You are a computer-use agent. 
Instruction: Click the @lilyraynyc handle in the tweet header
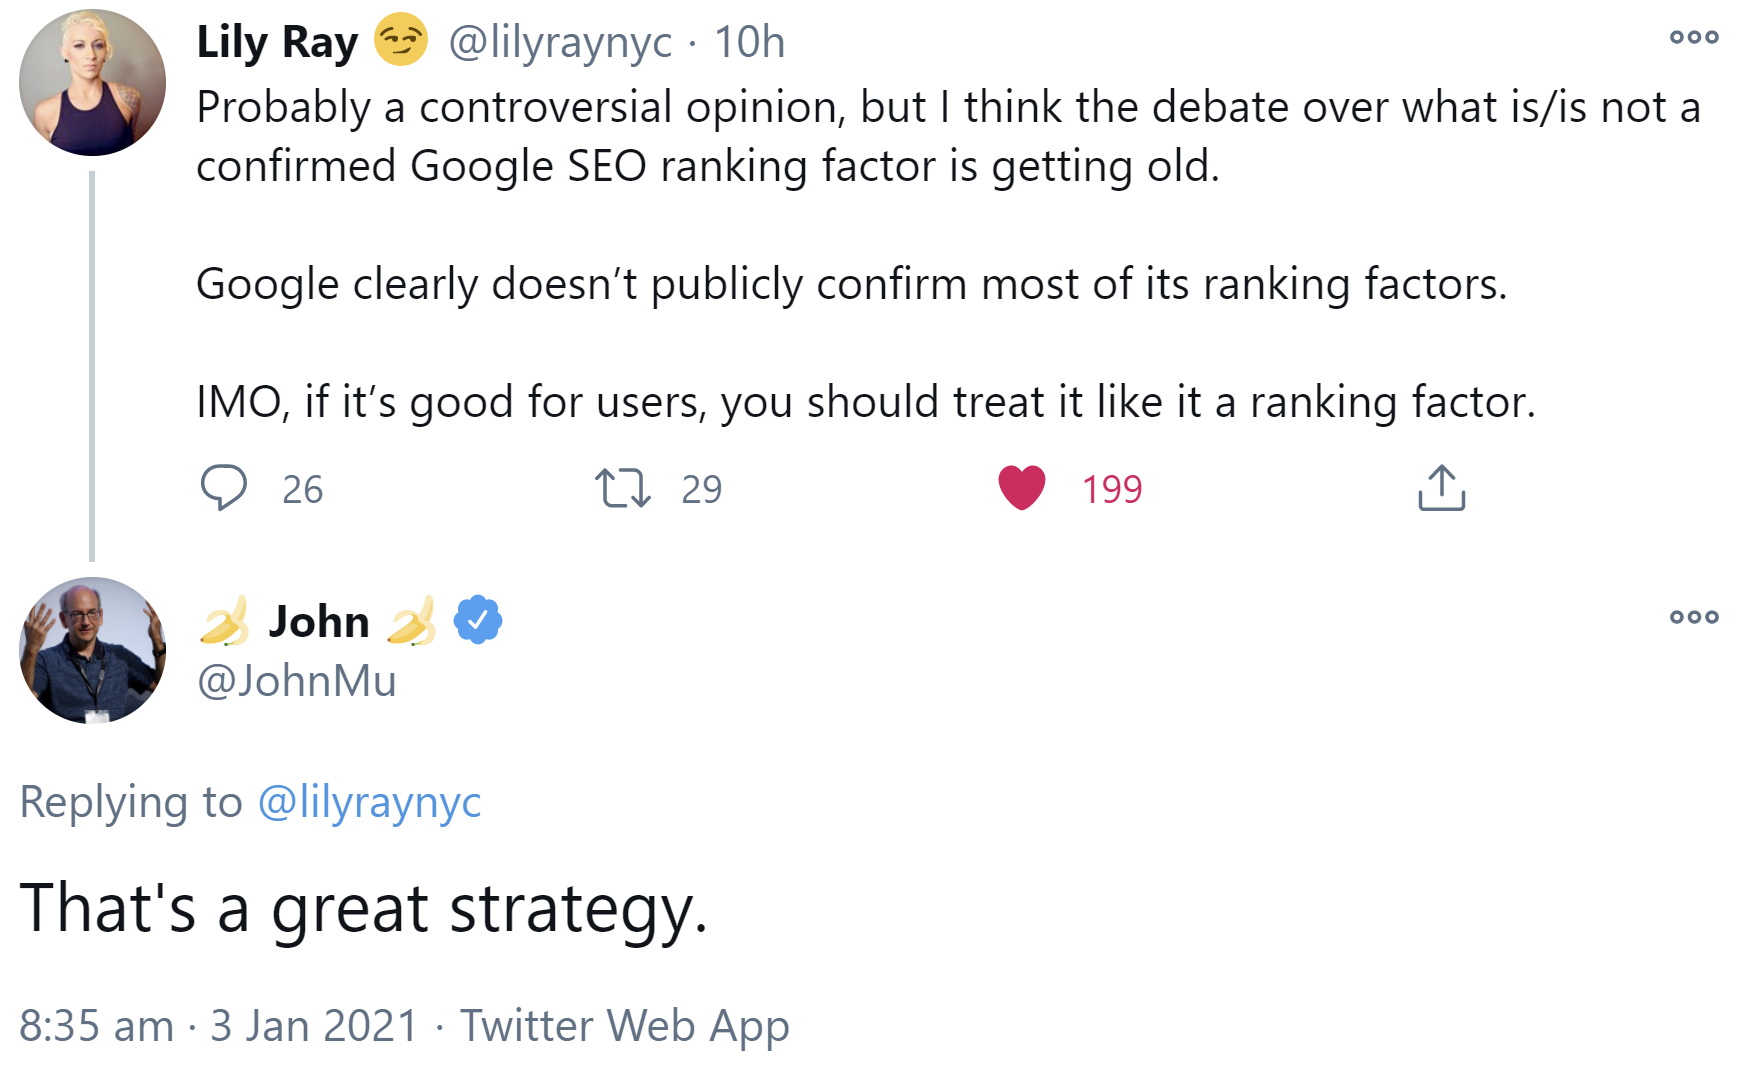coord(560,43)
